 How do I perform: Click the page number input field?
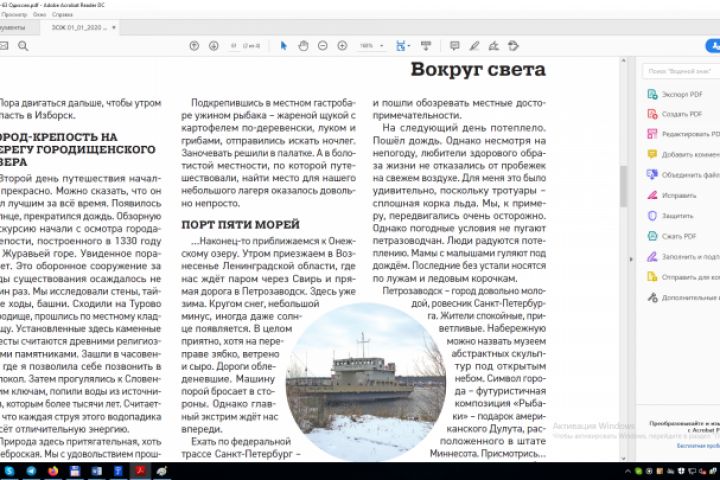[234, 46]
